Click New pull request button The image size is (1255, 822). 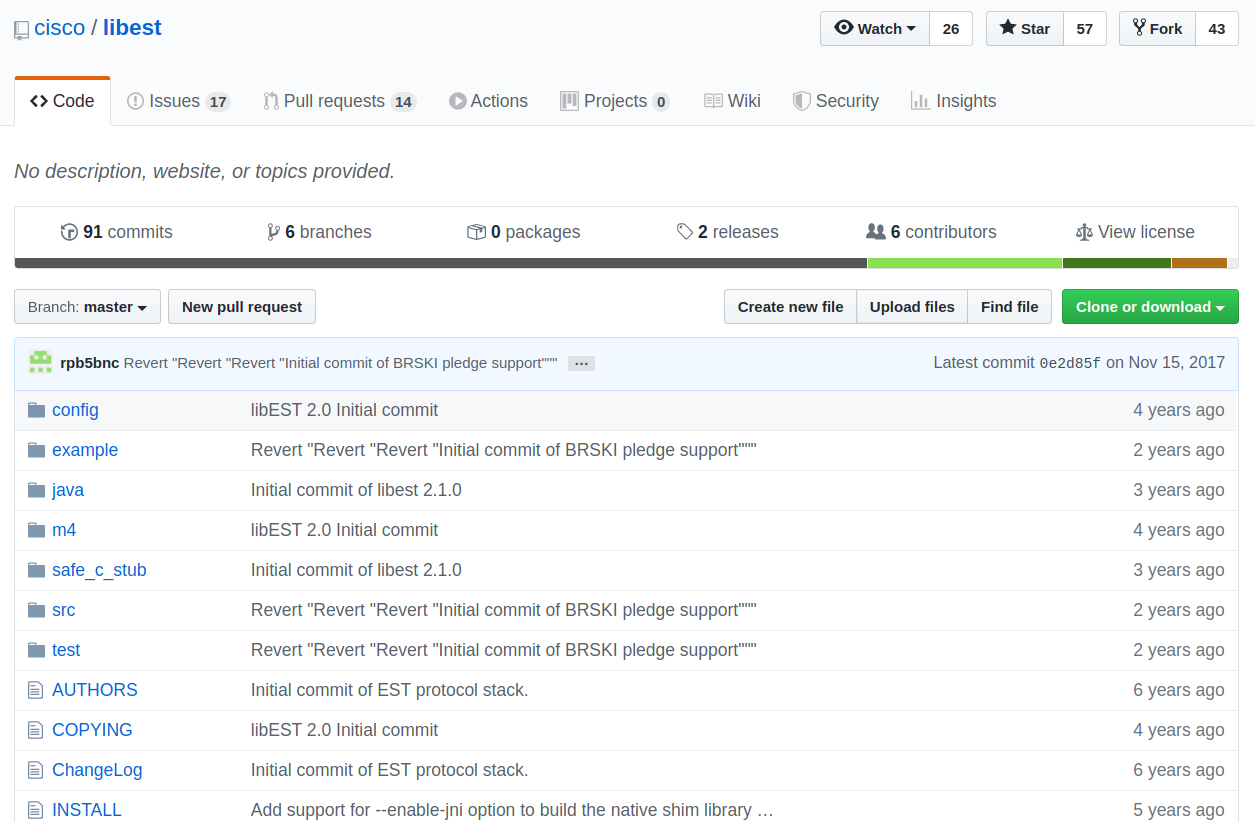242,307
